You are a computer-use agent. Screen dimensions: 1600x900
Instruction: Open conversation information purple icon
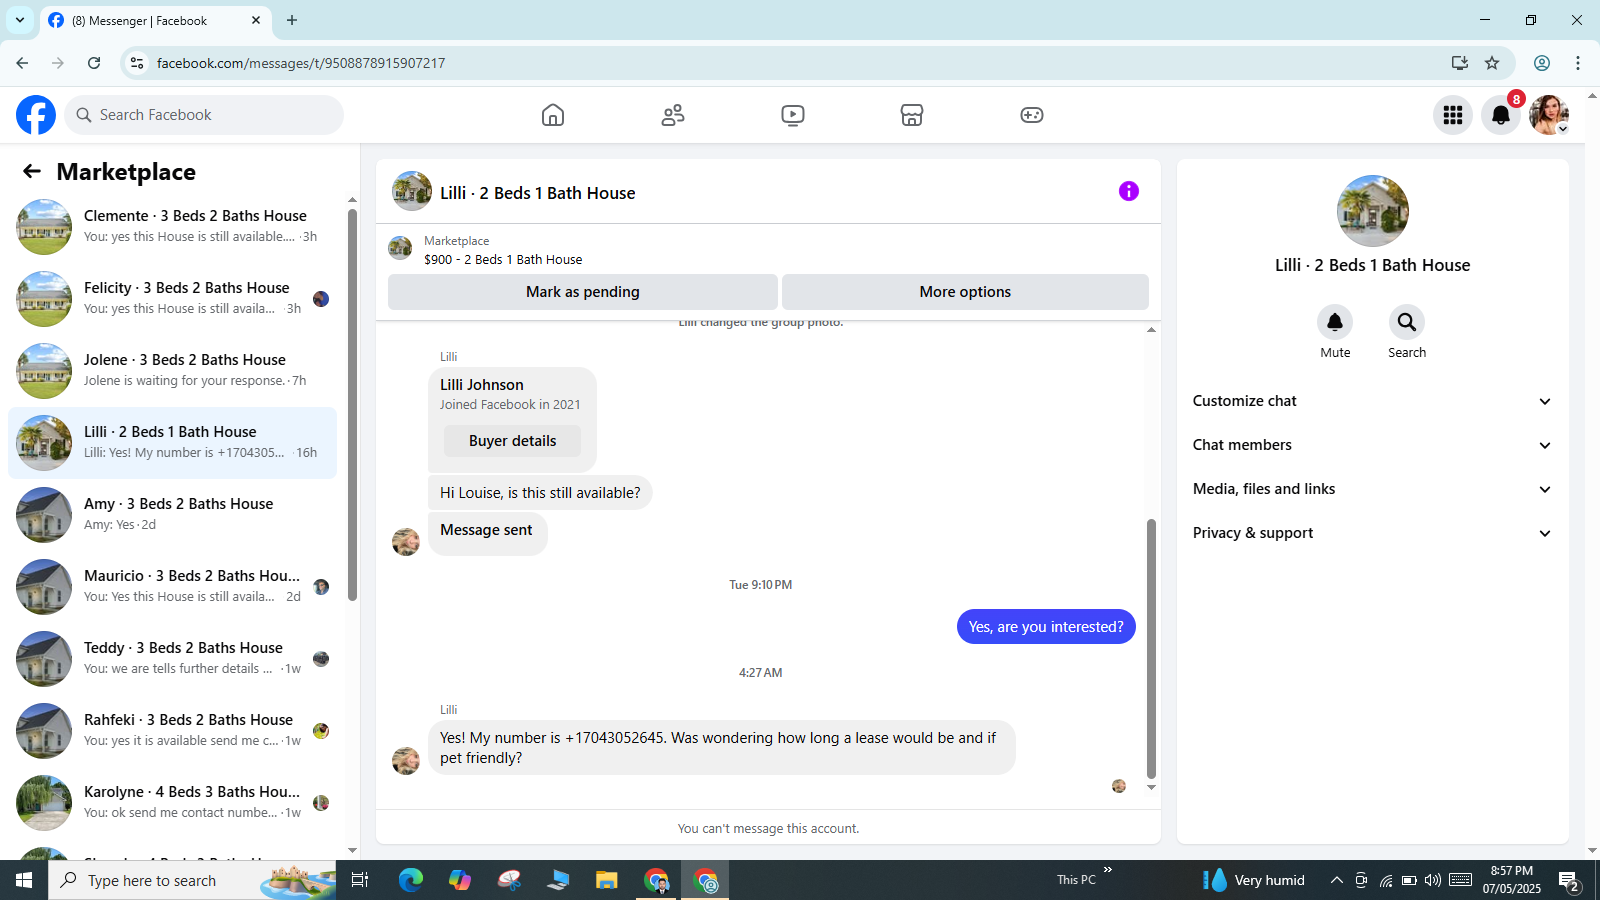click(x=1129, y=191)
